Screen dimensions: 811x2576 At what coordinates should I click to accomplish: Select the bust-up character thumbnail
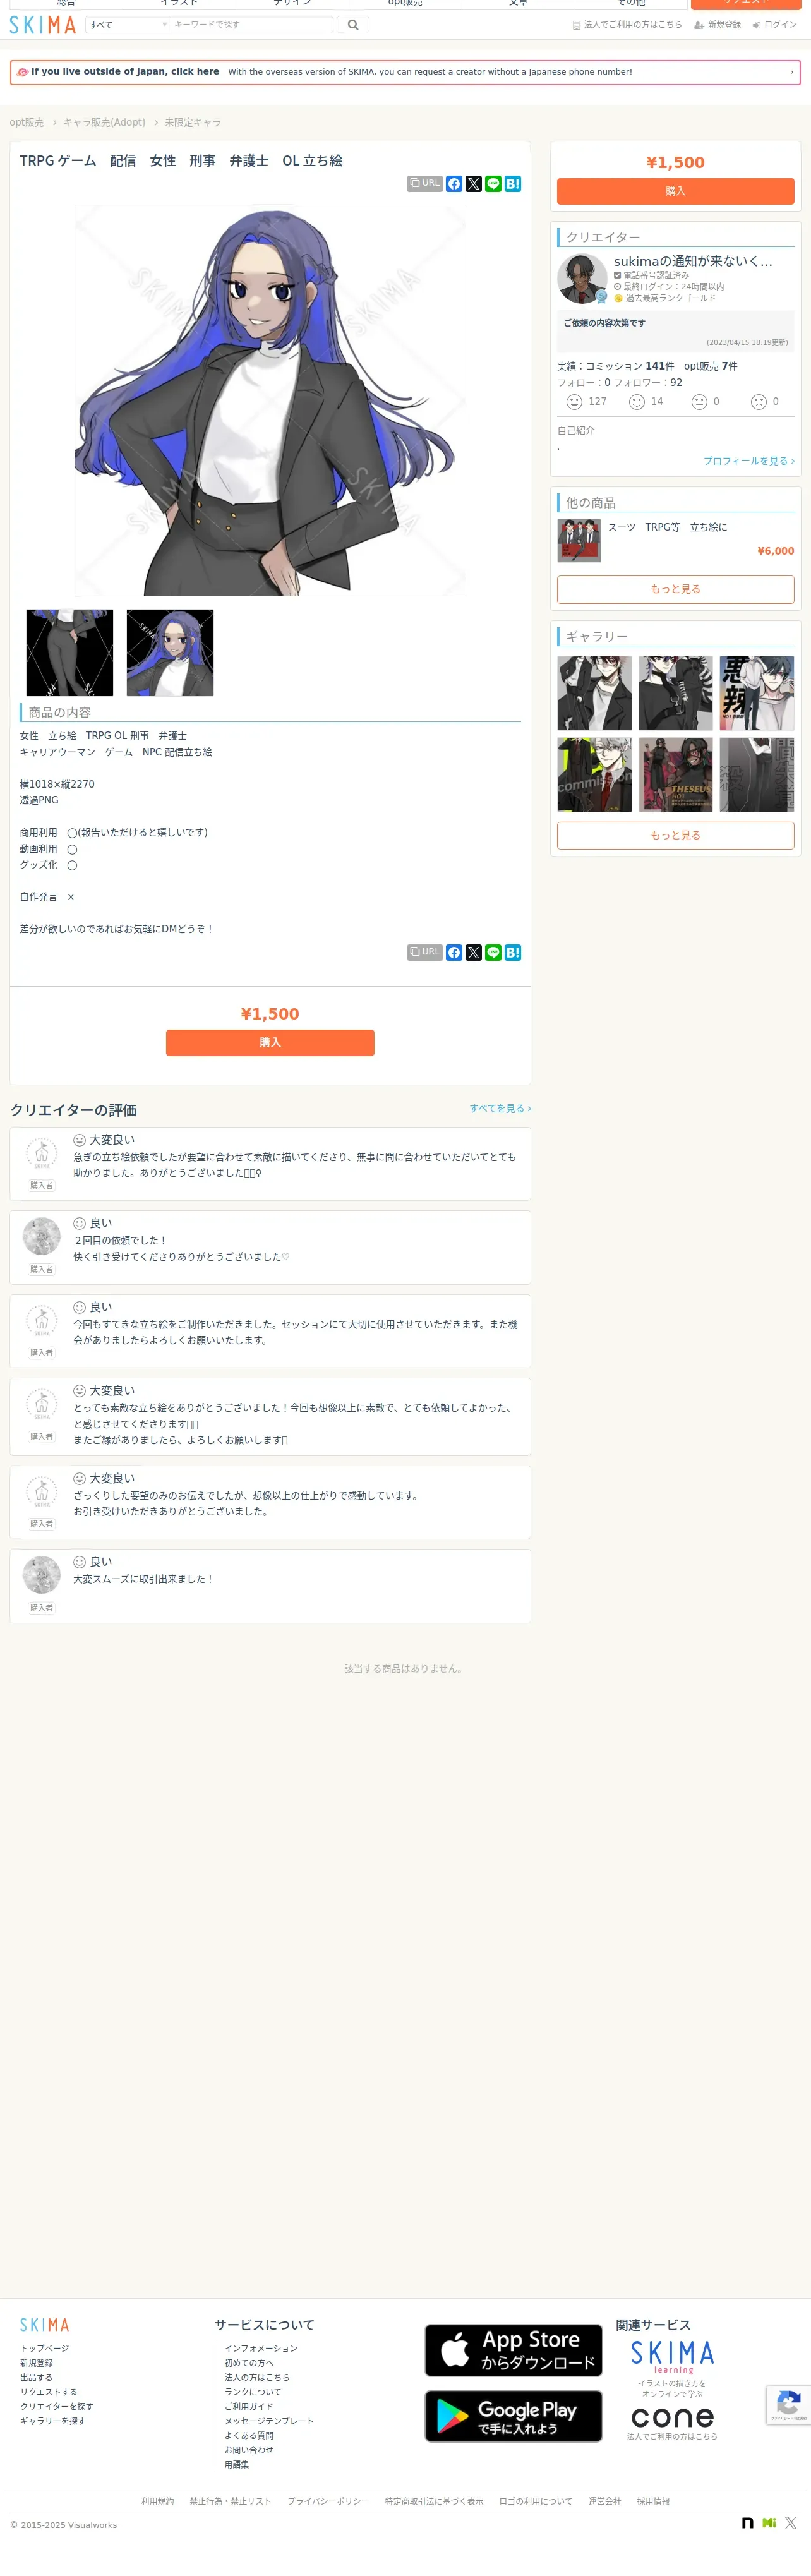(x=170, y=653)
